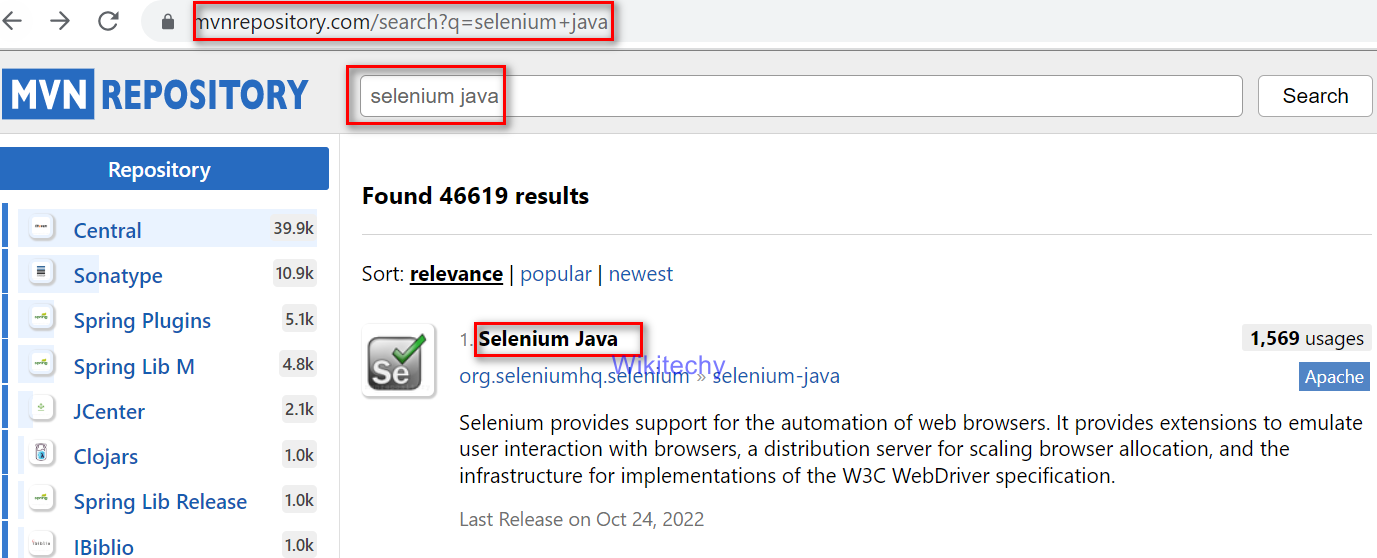Click the JCenter repository icon
This screenshot has width=1377, height=558.
[41, 410]
